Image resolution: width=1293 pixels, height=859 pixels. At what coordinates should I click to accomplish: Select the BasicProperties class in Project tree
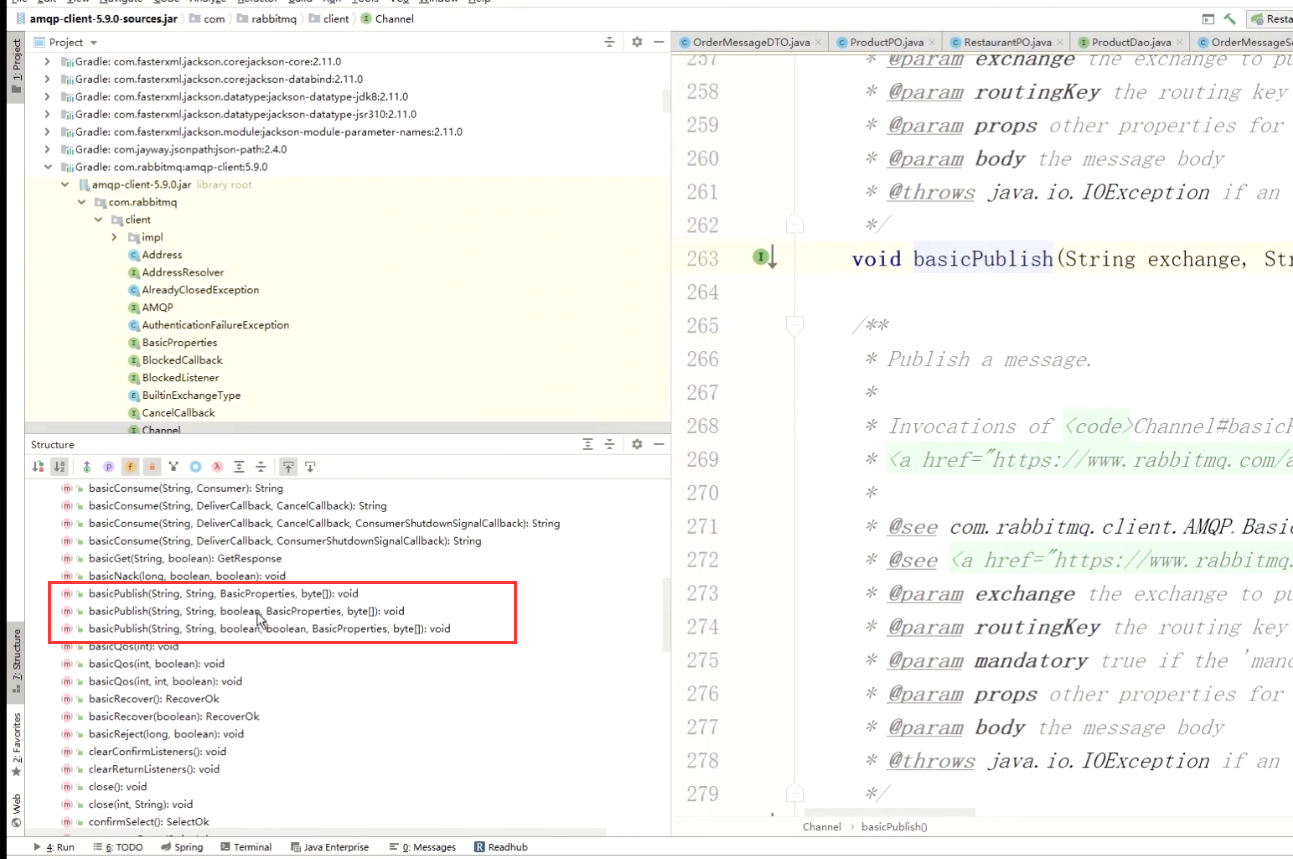(179, 343)
